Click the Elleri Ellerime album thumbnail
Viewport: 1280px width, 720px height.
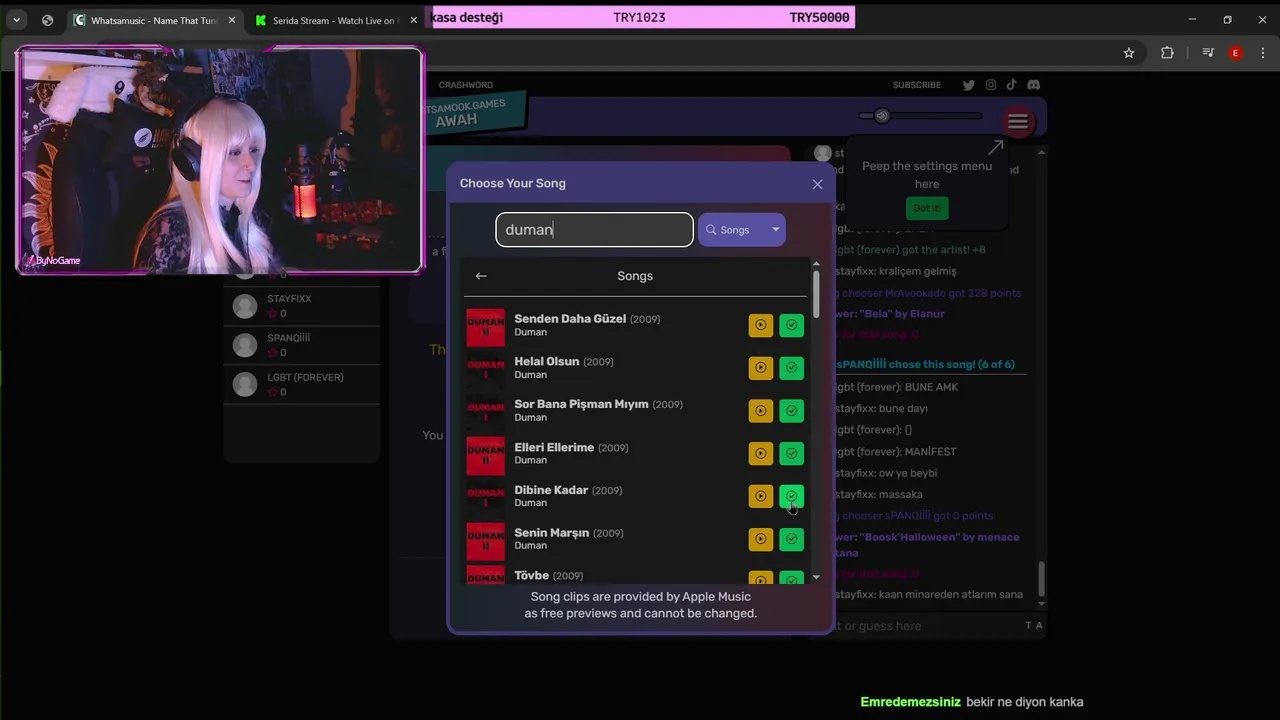point(486,454)
